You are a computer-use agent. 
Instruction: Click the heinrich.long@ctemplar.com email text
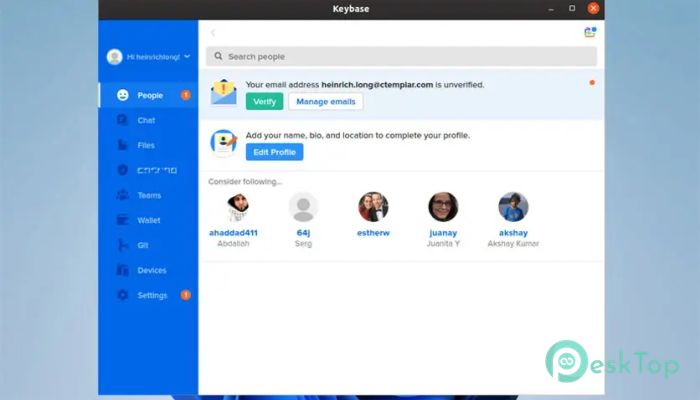[377, 84]
